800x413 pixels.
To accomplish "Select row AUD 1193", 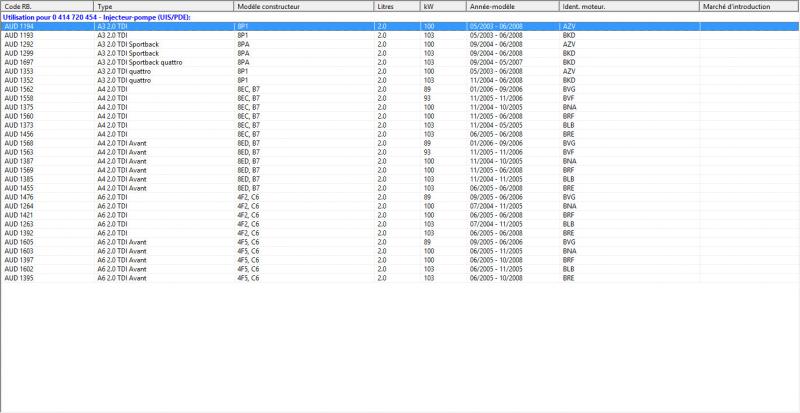I will click(x=400, y=35).
